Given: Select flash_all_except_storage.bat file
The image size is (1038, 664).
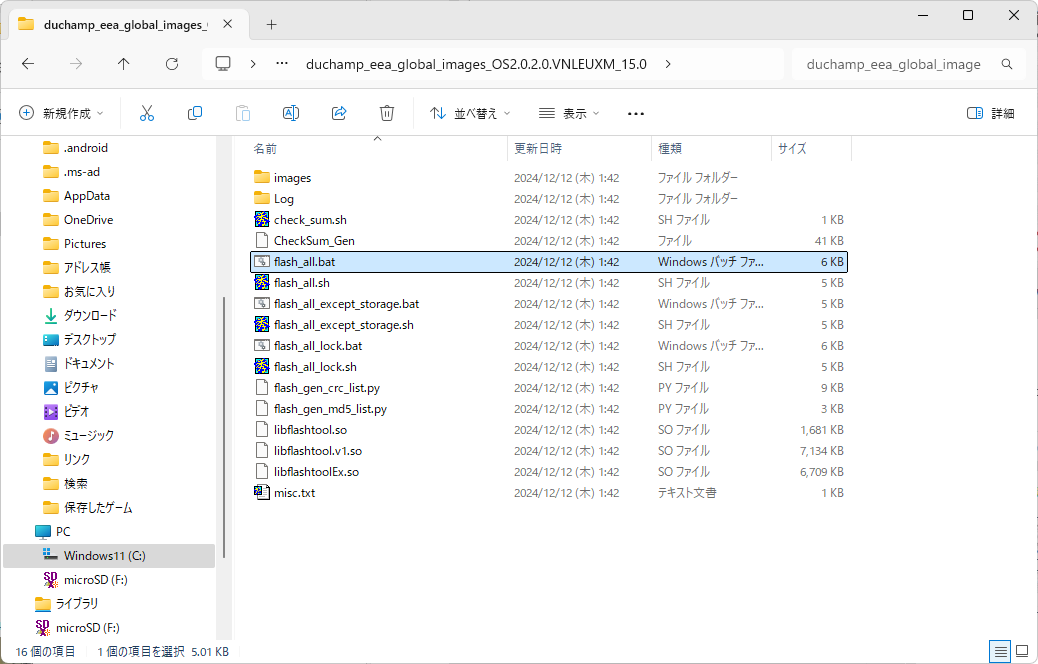Looking at the screenshot, I should coord(548,304).
